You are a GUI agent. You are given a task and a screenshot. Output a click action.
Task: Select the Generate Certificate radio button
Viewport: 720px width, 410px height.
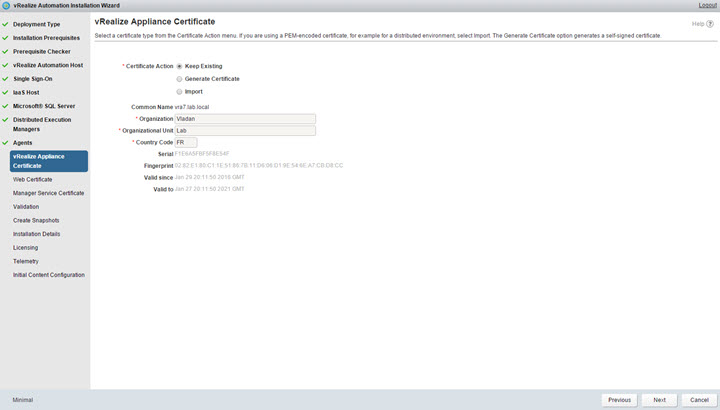click(x=180, y=79)
